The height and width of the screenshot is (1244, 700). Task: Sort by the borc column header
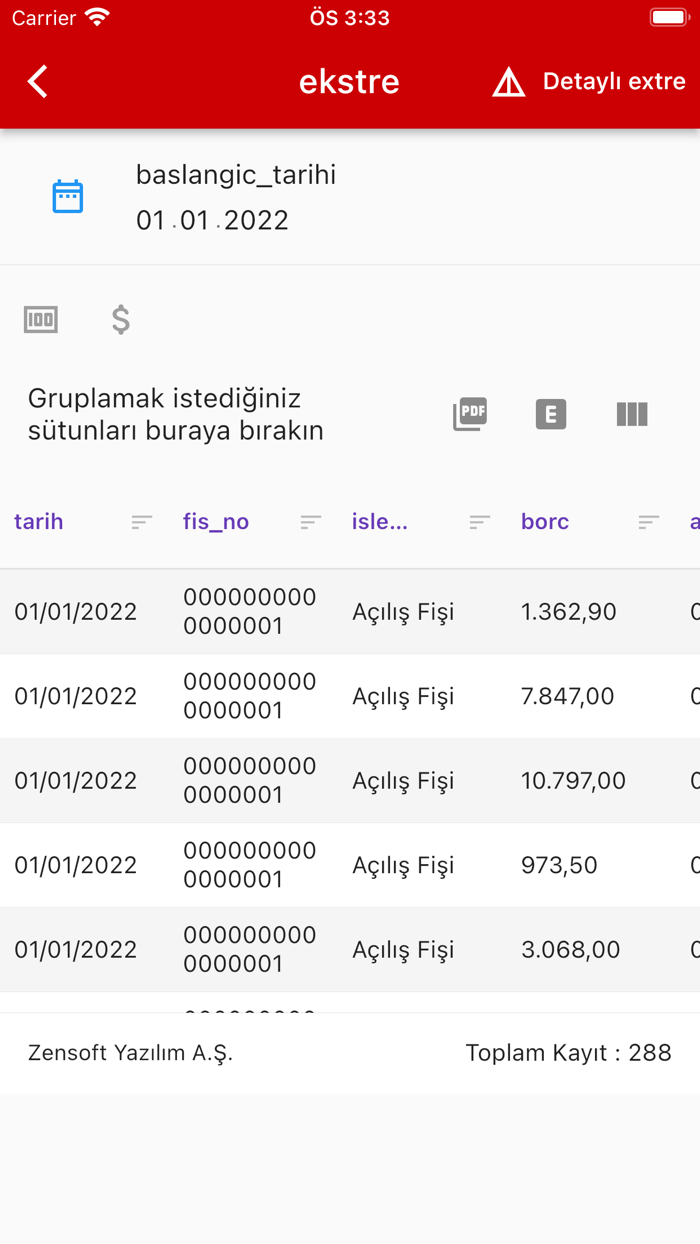point(545,521)
